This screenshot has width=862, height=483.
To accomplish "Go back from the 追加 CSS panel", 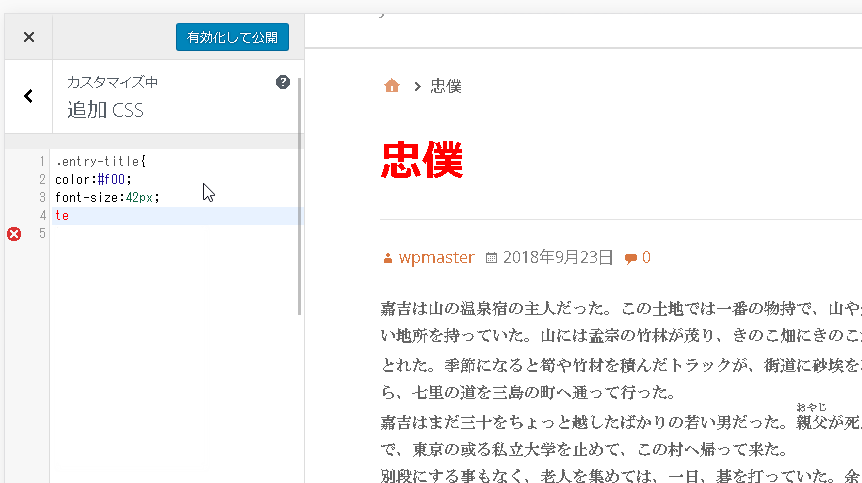I will (x=28, y=96).
